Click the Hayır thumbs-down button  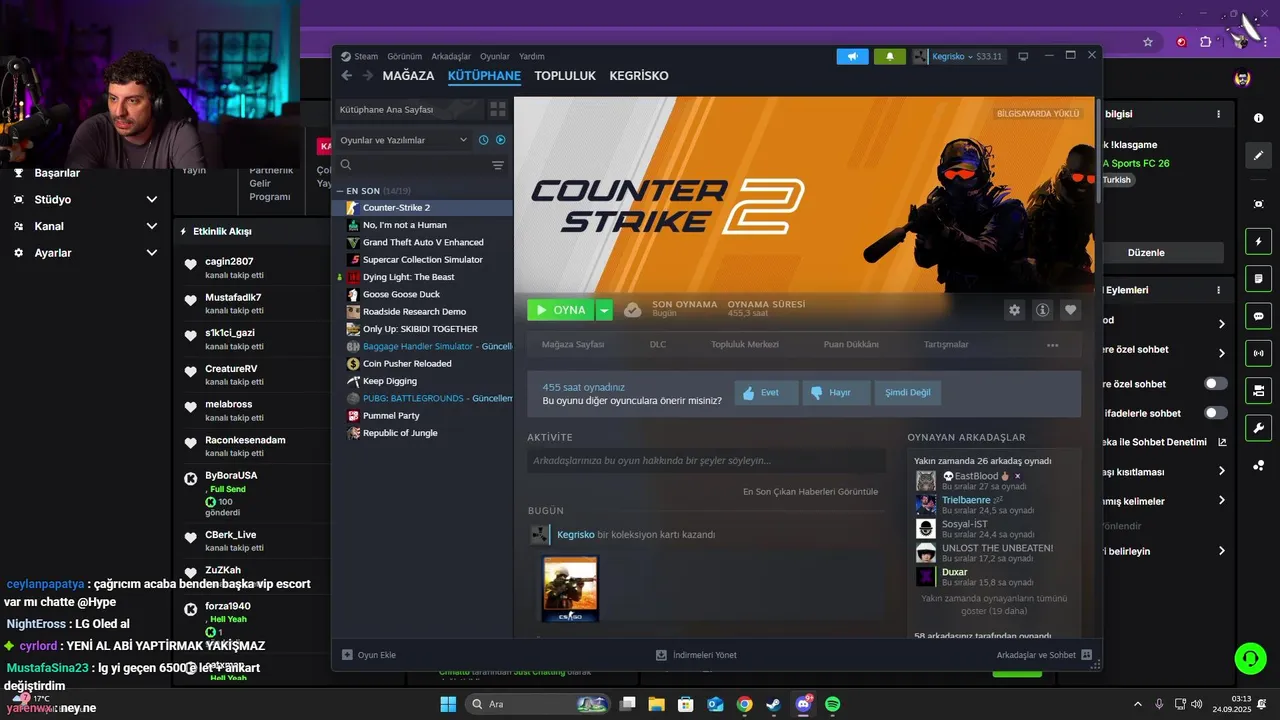coord(836,392)
